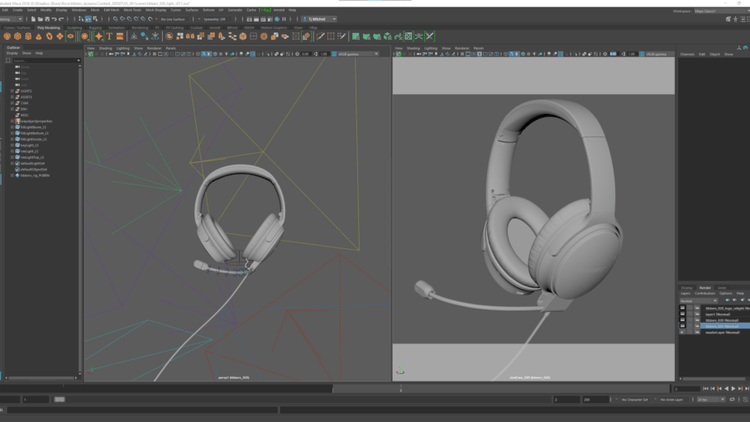This screenshot has width=750, height=422.
Task: Toggle renderable flag of masterLayer
Action: coord(683,332)
